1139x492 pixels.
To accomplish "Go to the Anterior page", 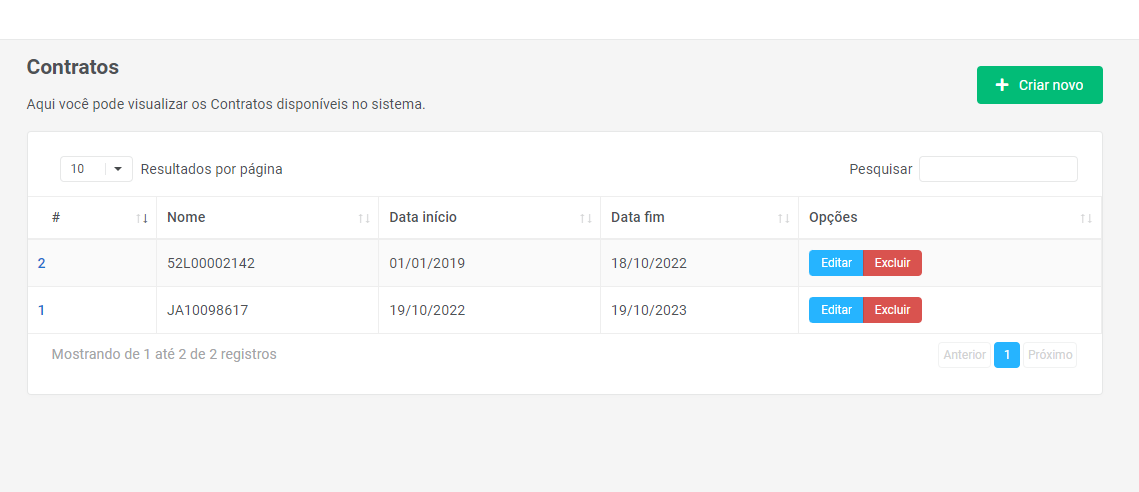I will [x=964, y=355].
